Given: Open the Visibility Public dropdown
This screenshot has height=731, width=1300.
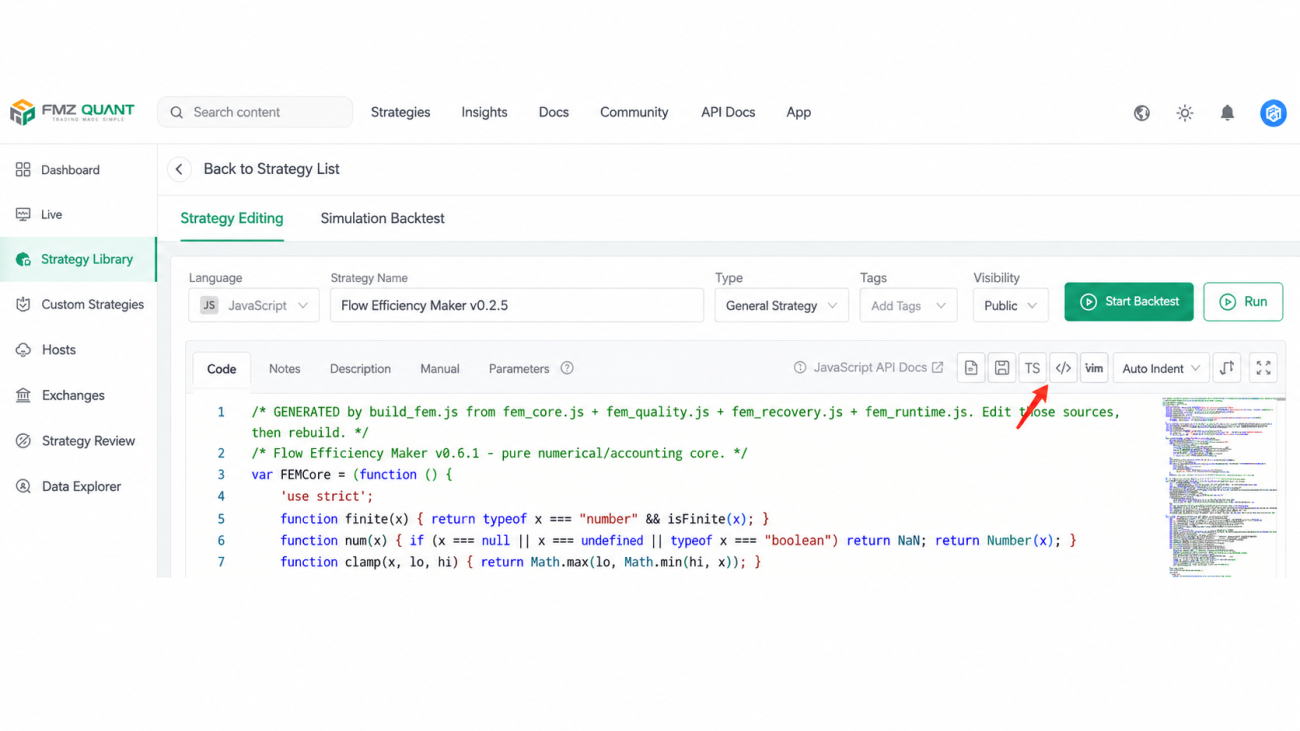Looking at the screenshot, I should (1011, 306).
